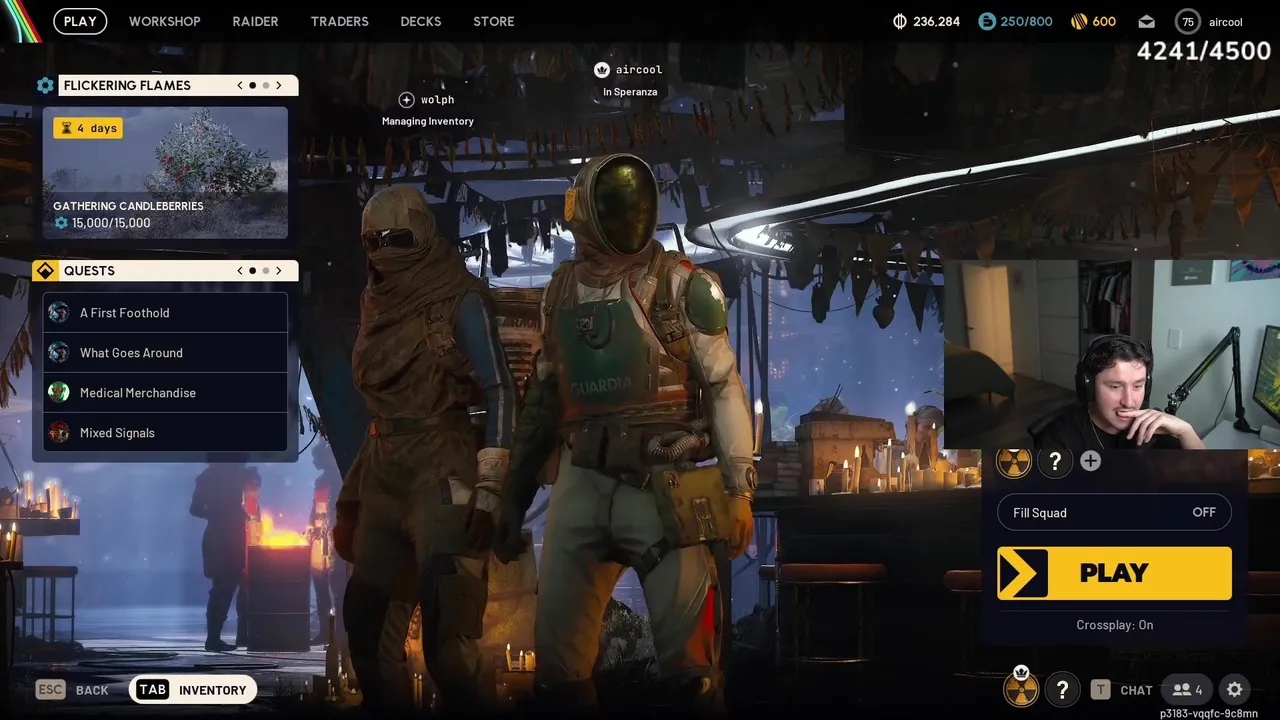Viewport: 1280px width, 720px height.
Task: Select first page dot in Flickering Flames
Action: tap(253, 86)
